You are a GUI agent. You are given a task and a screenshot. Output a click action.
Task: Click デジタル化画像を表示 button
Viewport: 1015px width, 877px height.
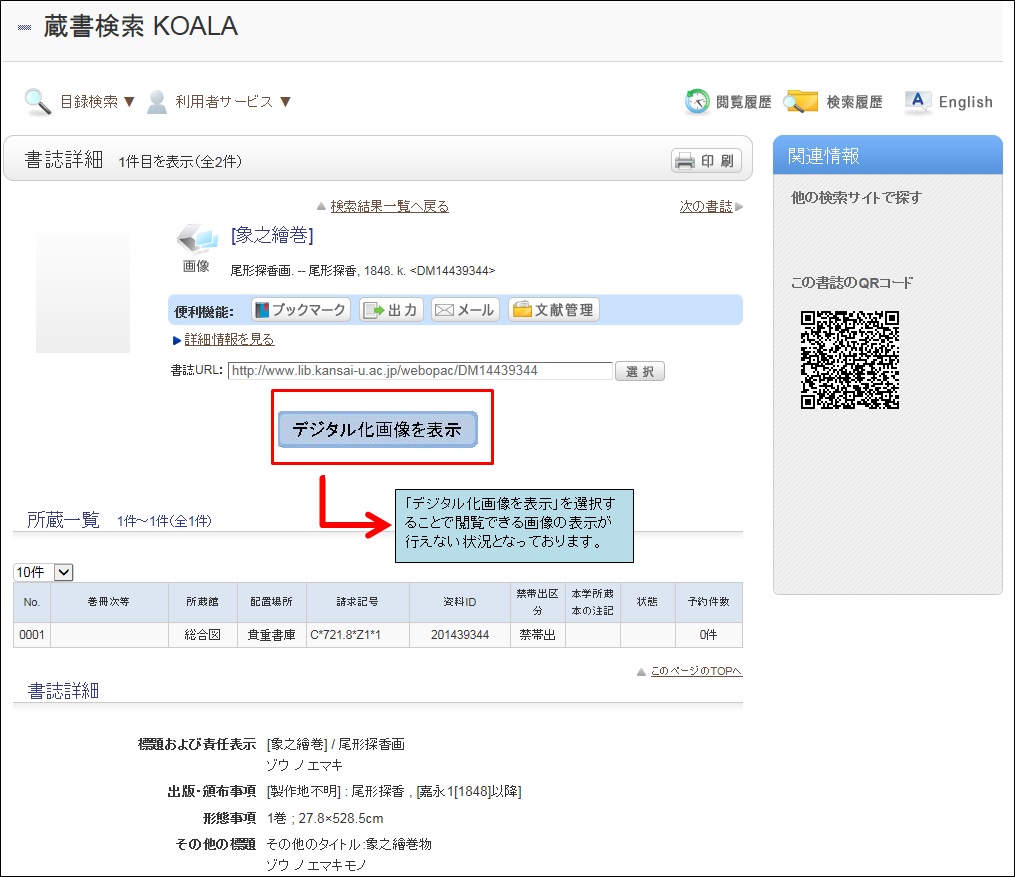coord(377,430)
